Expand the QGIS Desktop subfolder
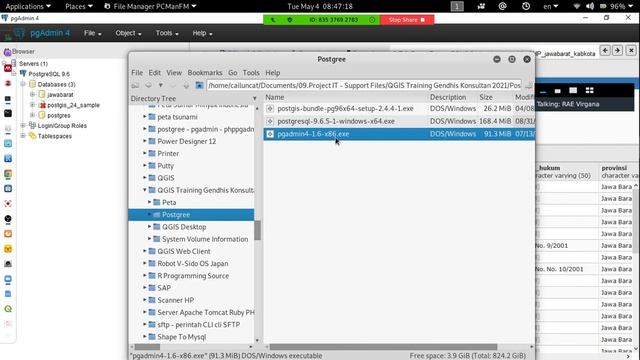The height and width of the screenshot is (360, 640). 149,227
